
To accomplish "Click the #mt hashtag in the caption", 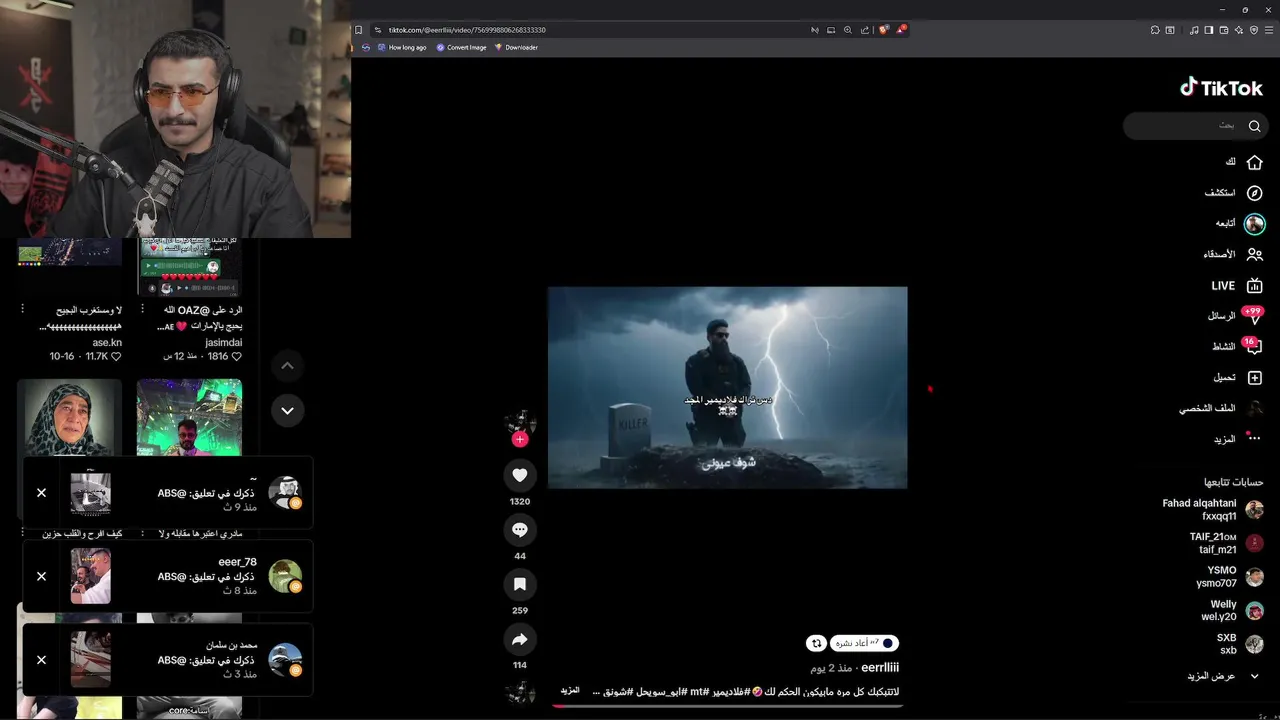I will point(700,691).
